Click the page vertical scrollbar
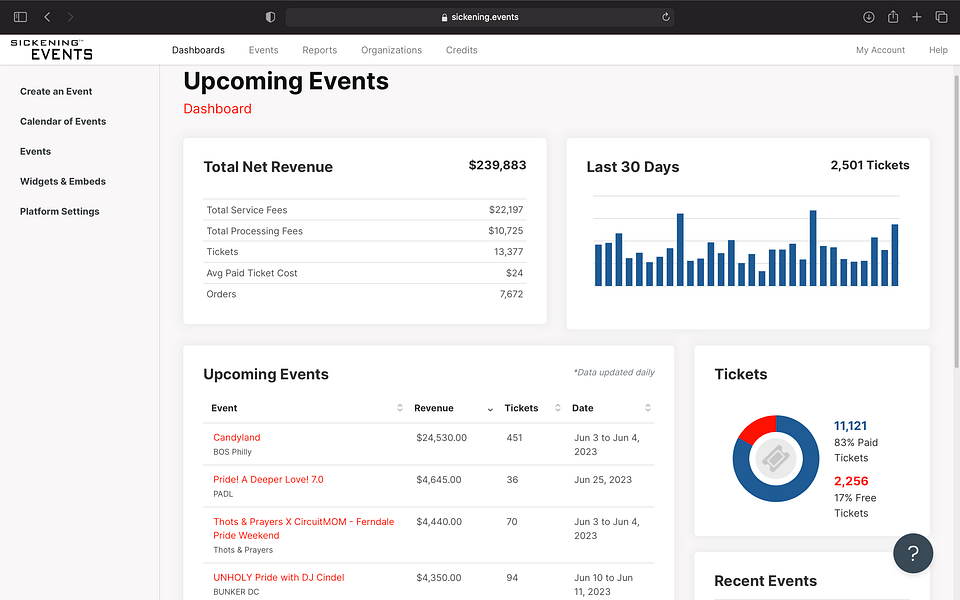960x600 pixels. click(956, 222)
